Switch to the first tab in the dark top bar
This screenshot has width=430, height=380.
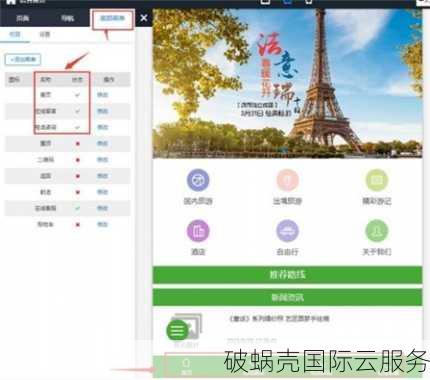tap(22, 18)
